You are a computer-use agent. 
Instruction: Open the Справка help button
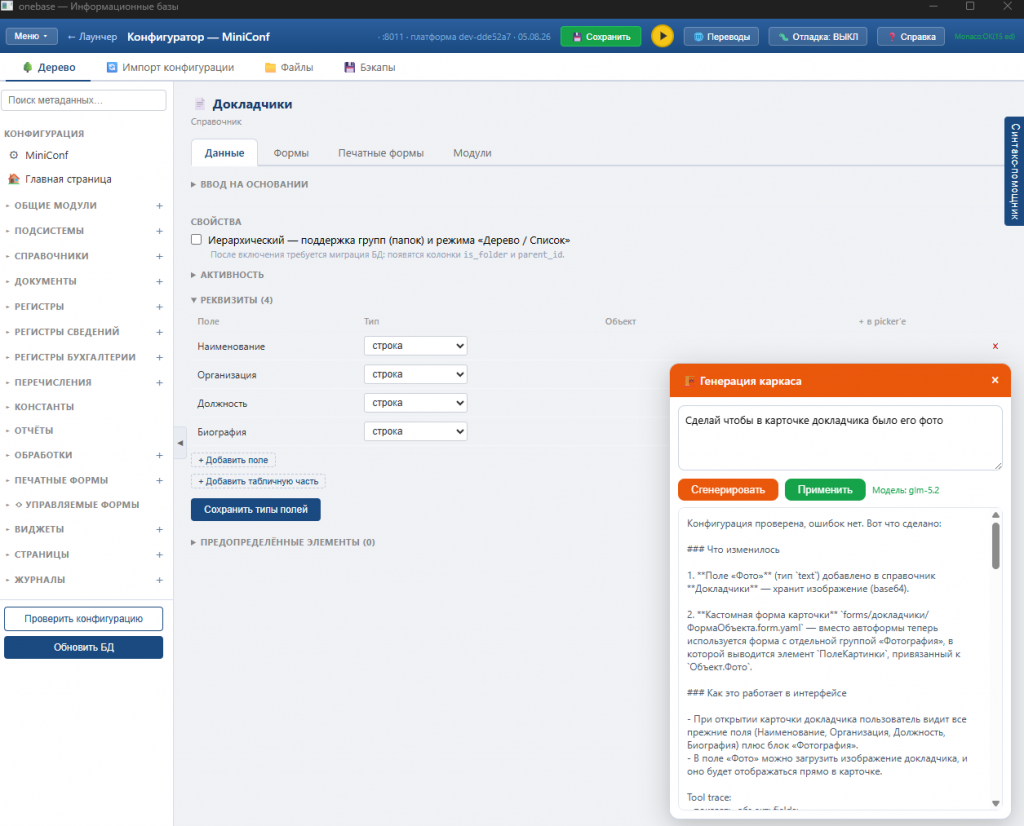[x=910, y=37]
